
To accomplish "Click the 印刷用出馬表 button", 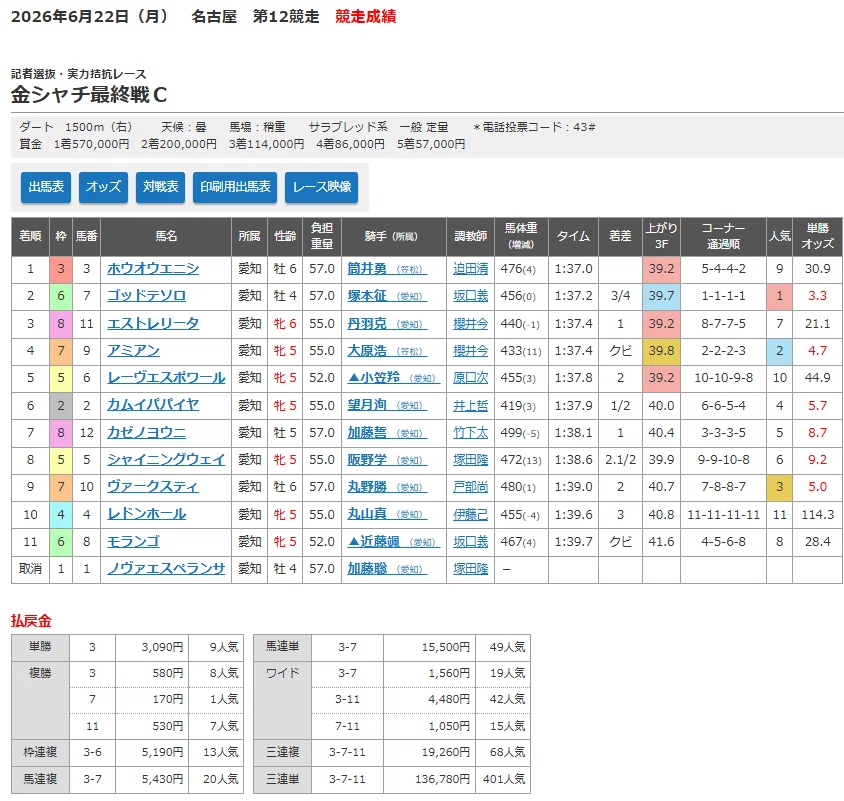I will point(235,187).
